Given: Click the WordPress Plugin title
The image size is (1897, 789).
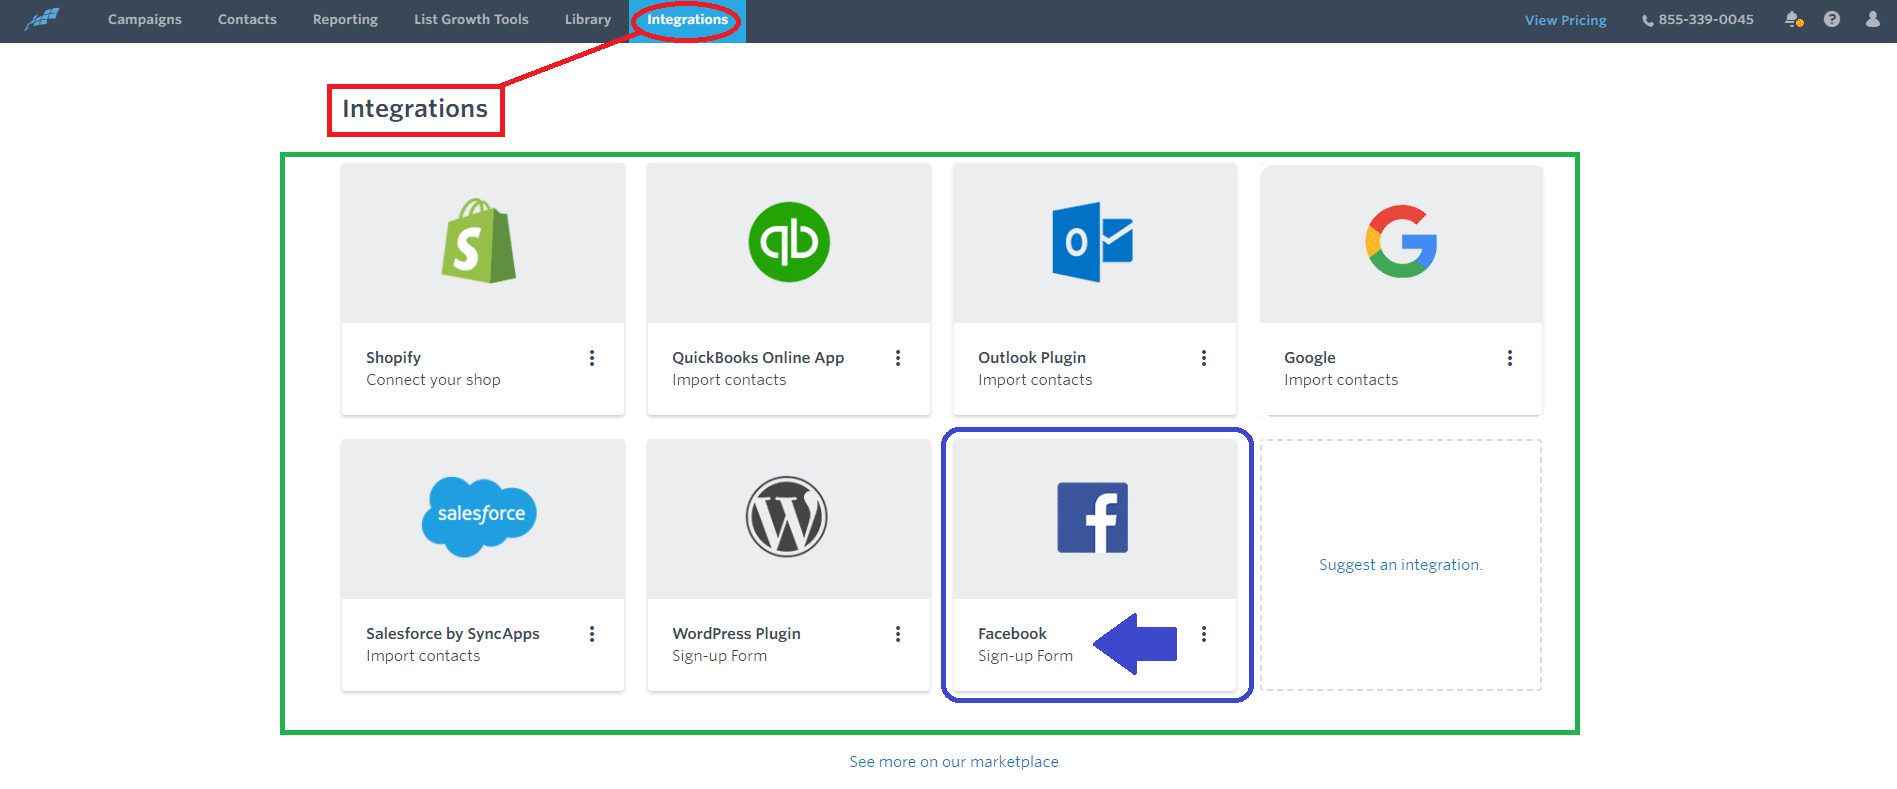Looking at the screenshot, I should click(736, 634).
